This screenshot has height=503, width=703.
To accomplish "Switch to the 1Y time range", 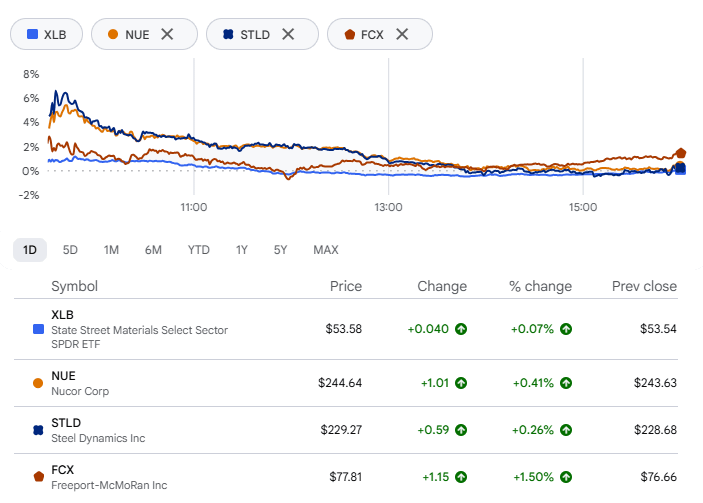I will coord(242,250).
